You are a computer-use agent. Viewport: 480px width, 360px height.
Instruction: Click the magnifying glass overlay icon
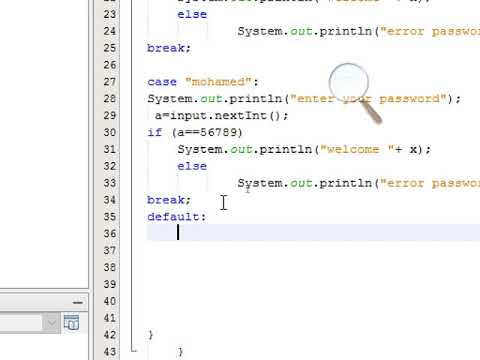click(355, 93)
